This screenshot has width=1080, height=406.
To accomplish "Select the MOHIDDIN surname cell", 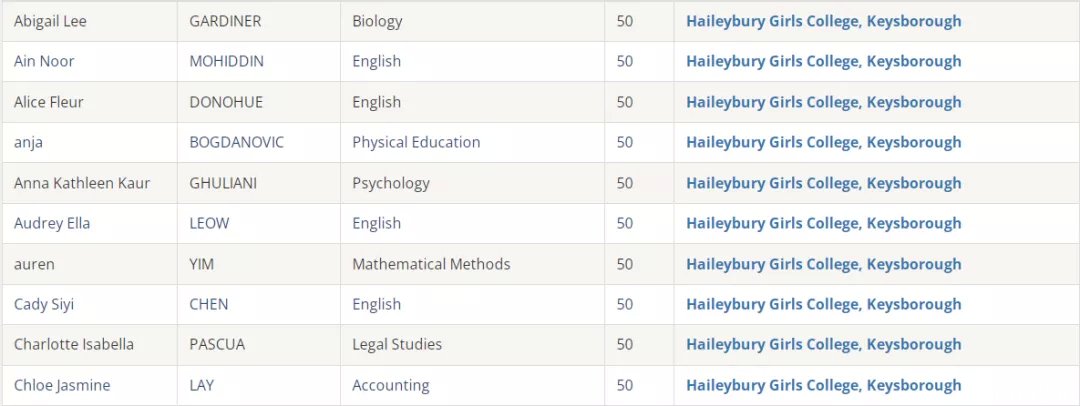I will [x=259, y=61].
